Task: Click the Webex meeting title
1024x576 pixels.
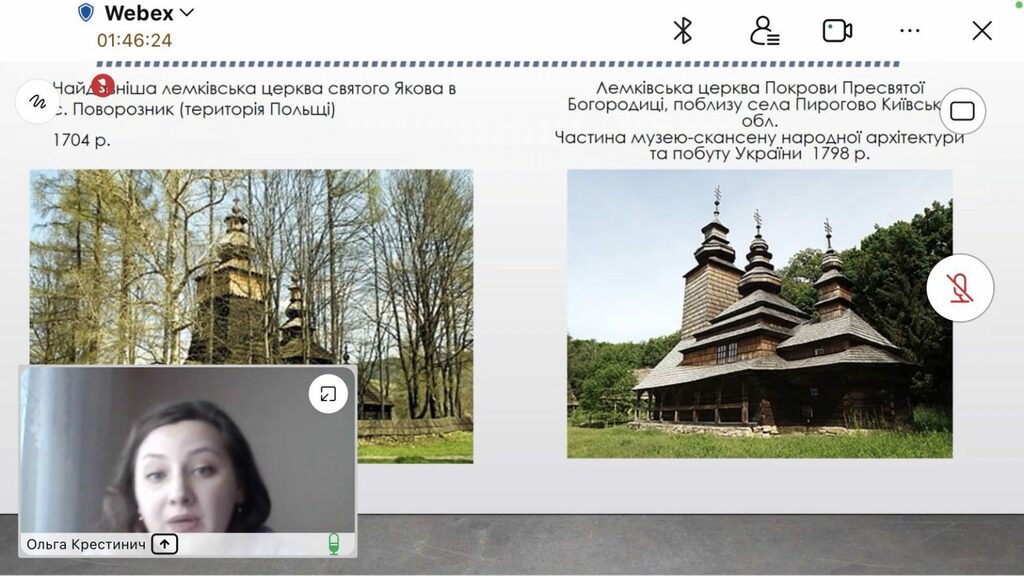Action: tap(139, 13)
